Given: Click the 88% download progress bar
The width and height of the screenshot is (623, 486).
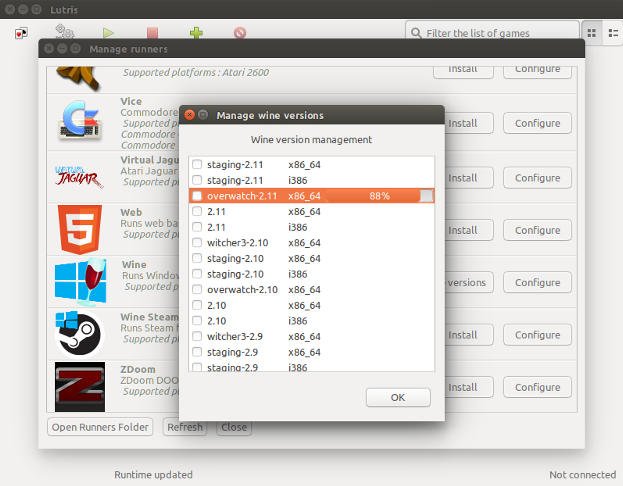Looking at the screenshot, I should tap(379, 196).
